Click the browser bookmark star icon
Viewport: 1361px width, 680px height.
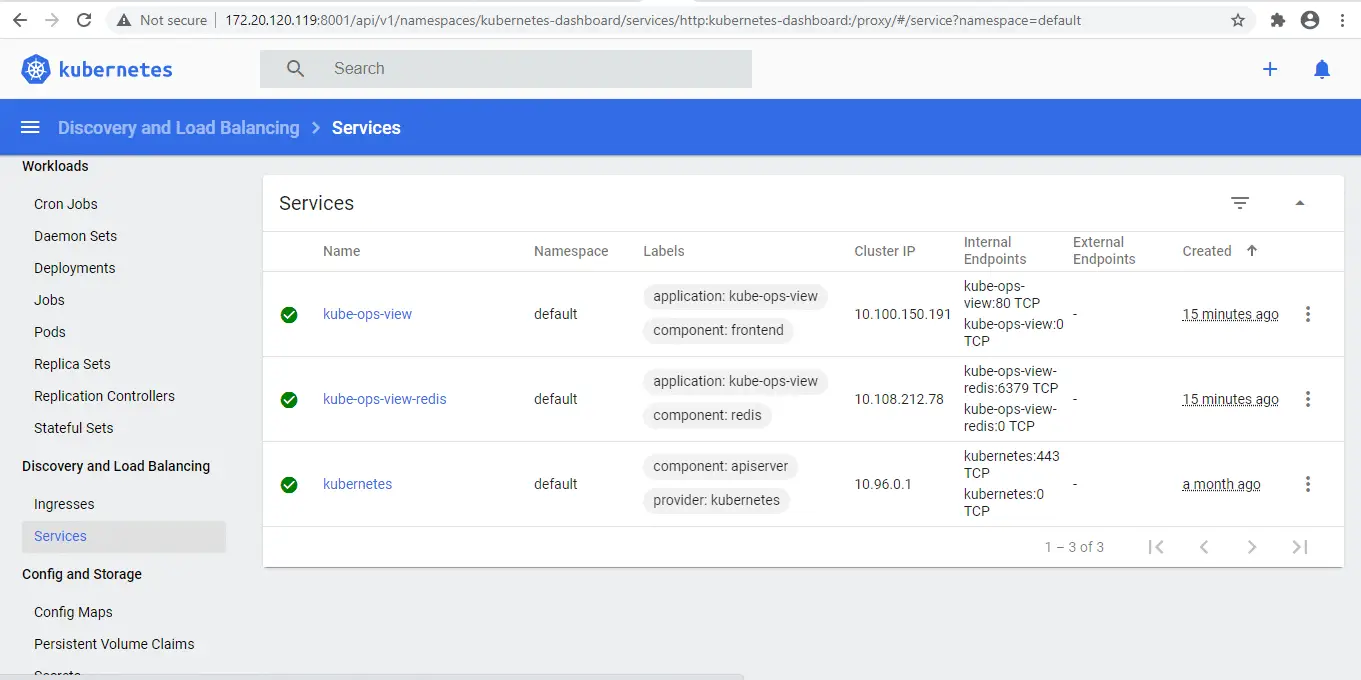(x=1238, y=19)
